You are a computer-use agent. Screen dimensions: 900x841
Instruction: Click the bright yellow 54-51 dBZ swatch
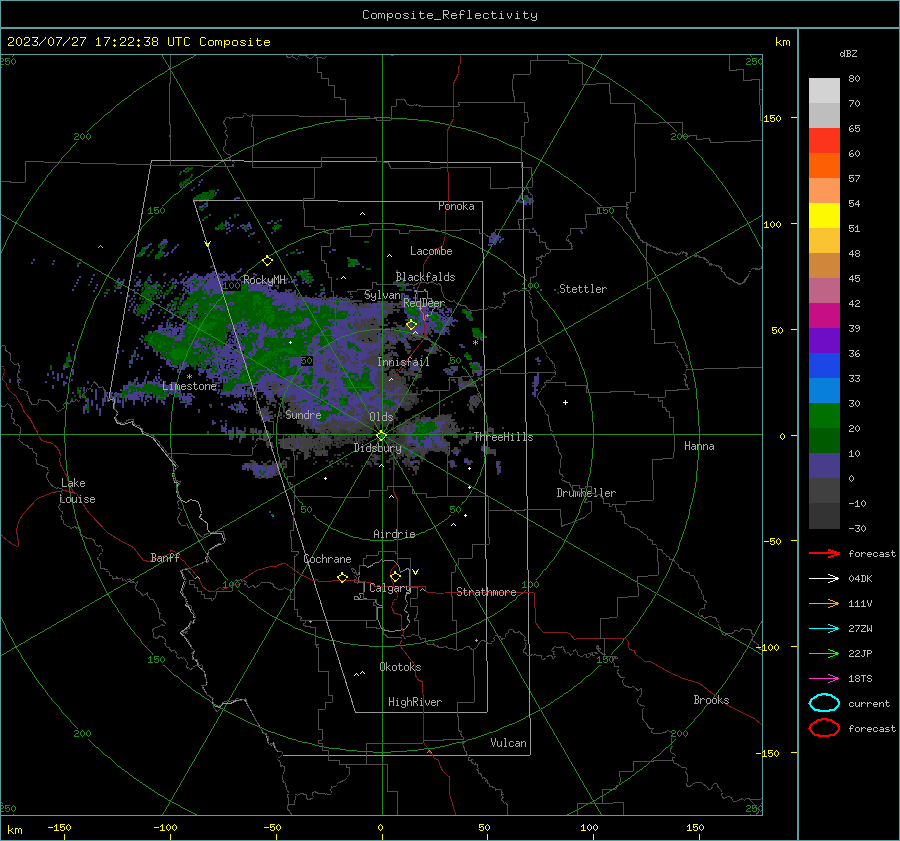(824, 216)
